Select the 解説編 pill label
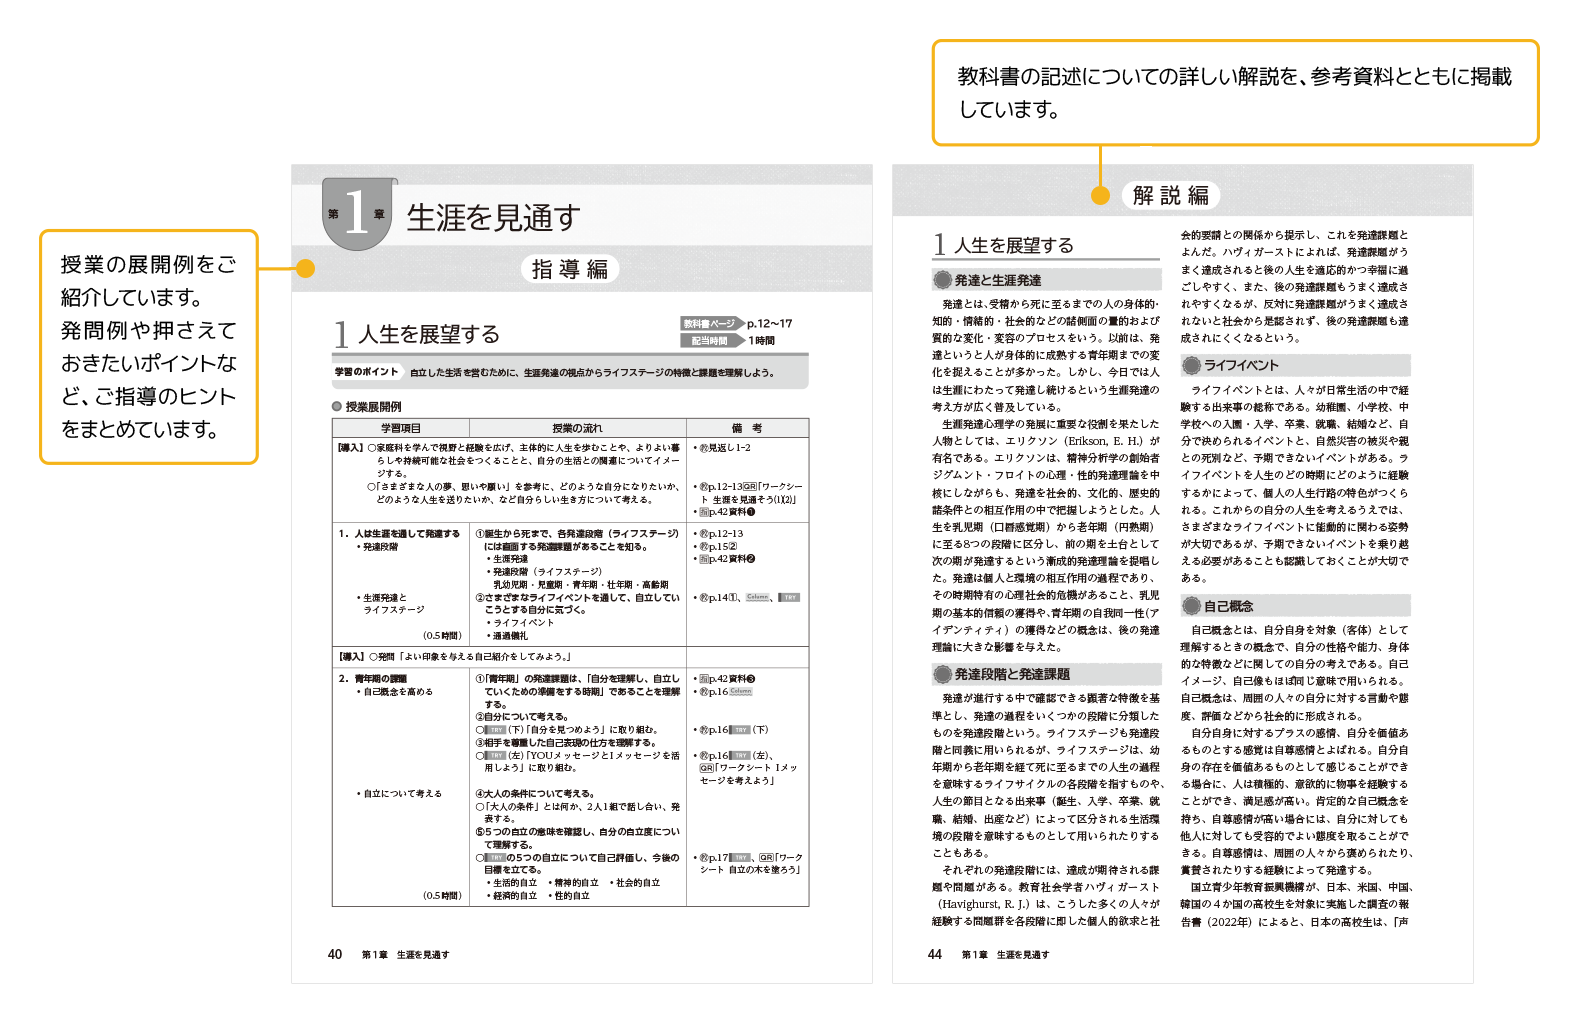Screen dimensions: 1580x1023 [x=1170, y=195]
